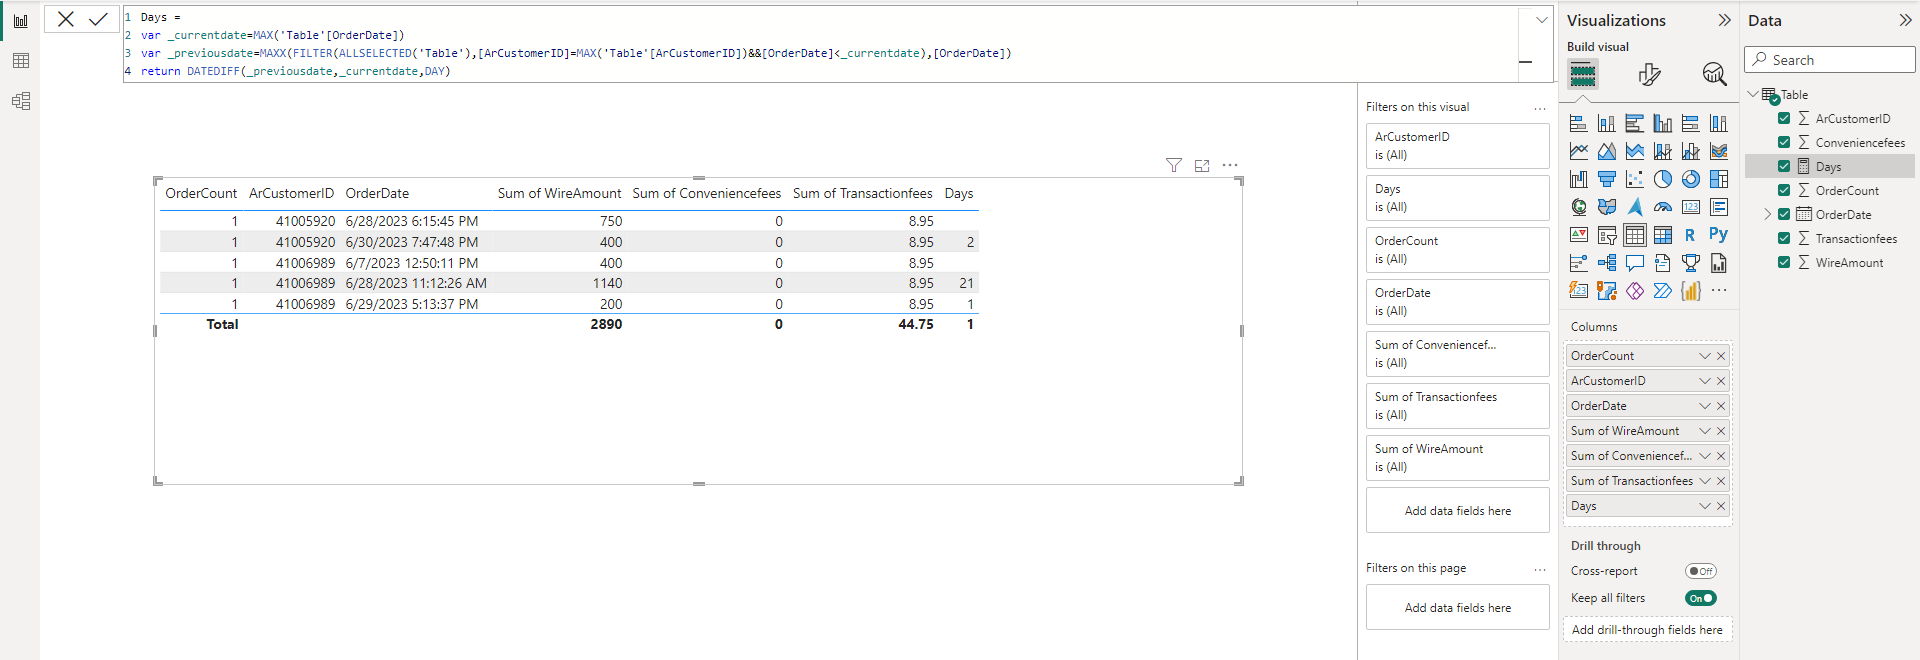Open the Report view in left sidebar
Image resolution: width=1920 pixels, height=660 pixels.
pyautogui.click(x=21, y=21)
